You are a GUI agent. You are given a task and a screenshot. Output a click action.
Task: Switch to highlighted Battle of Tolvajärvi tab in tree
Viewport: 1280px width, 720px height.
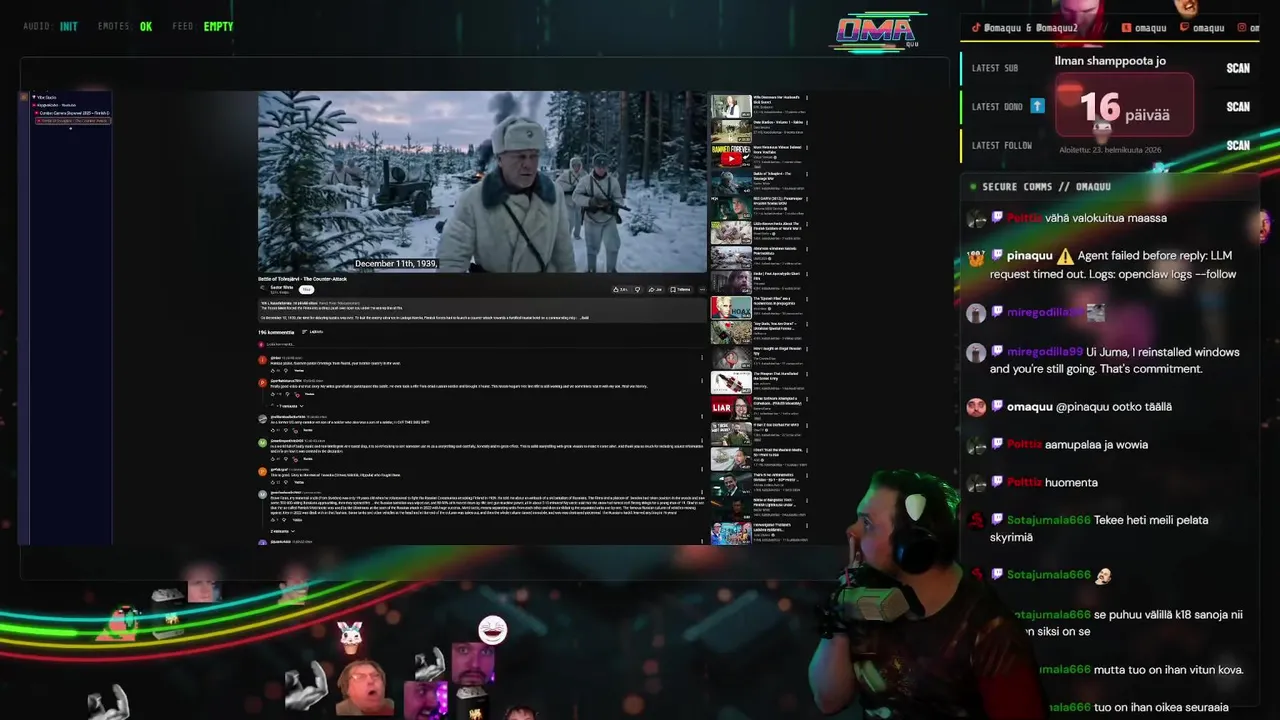click(73, 121)
